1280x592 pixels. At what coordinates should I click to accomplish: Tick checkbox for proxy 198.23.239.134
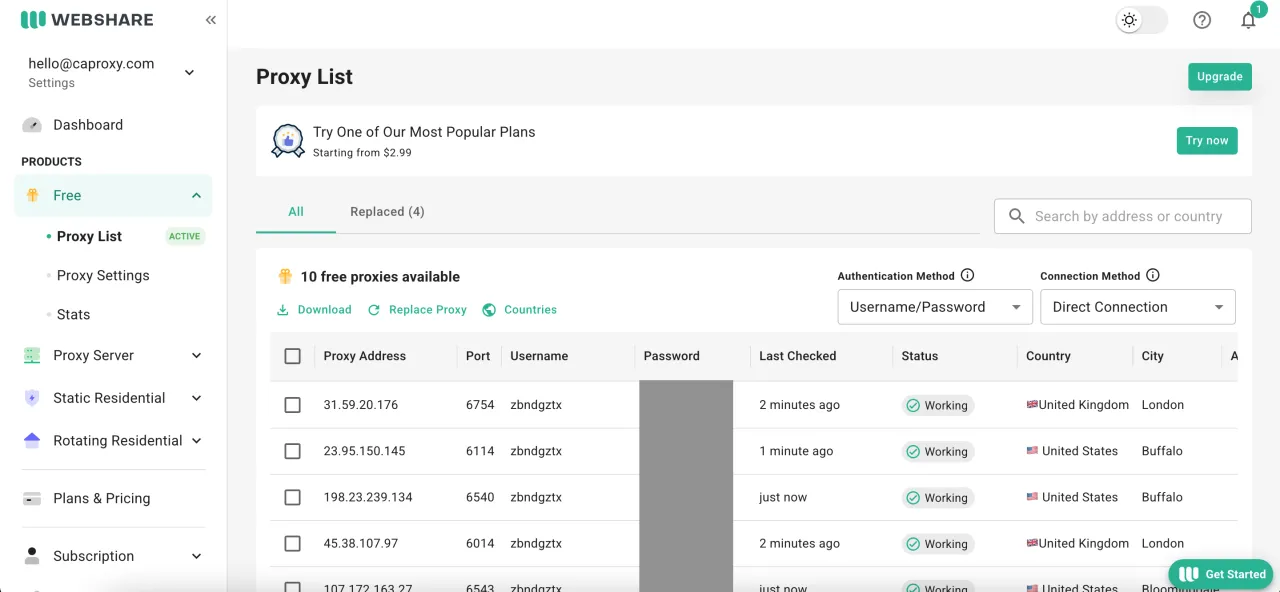coord(292,497)
